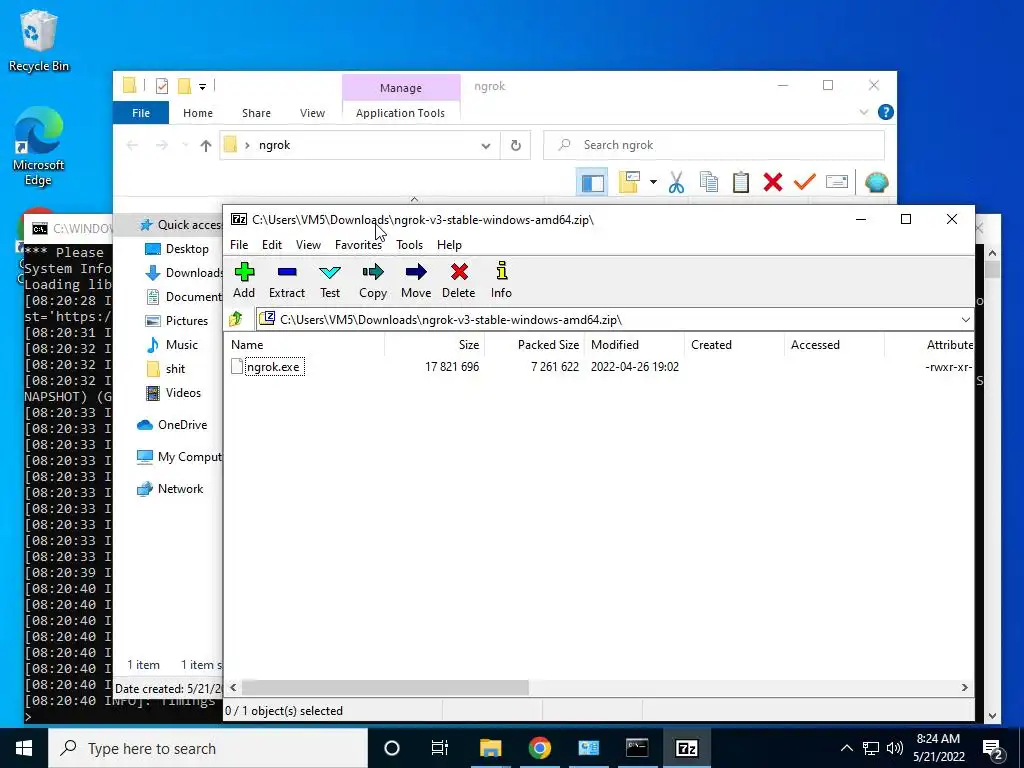Open Google Chrome from the taskbar
Viewport: 1024px width, 768px height.
[x=539, y=748]
